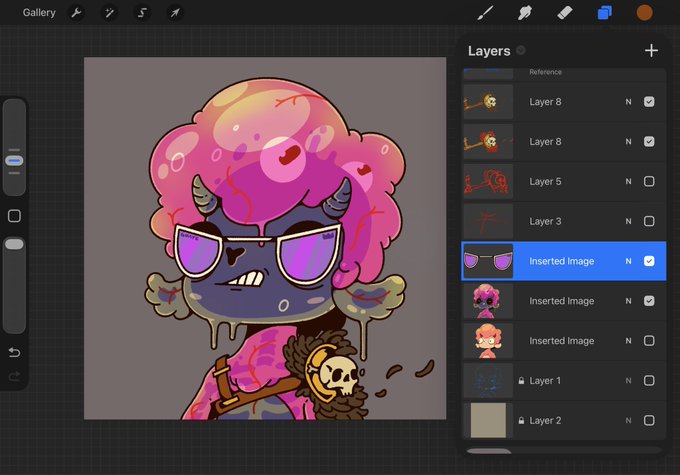Screen dimensions: 680x475
Task: Hide the purple character Inserted Image layer
Action: (x=649, y=301)
